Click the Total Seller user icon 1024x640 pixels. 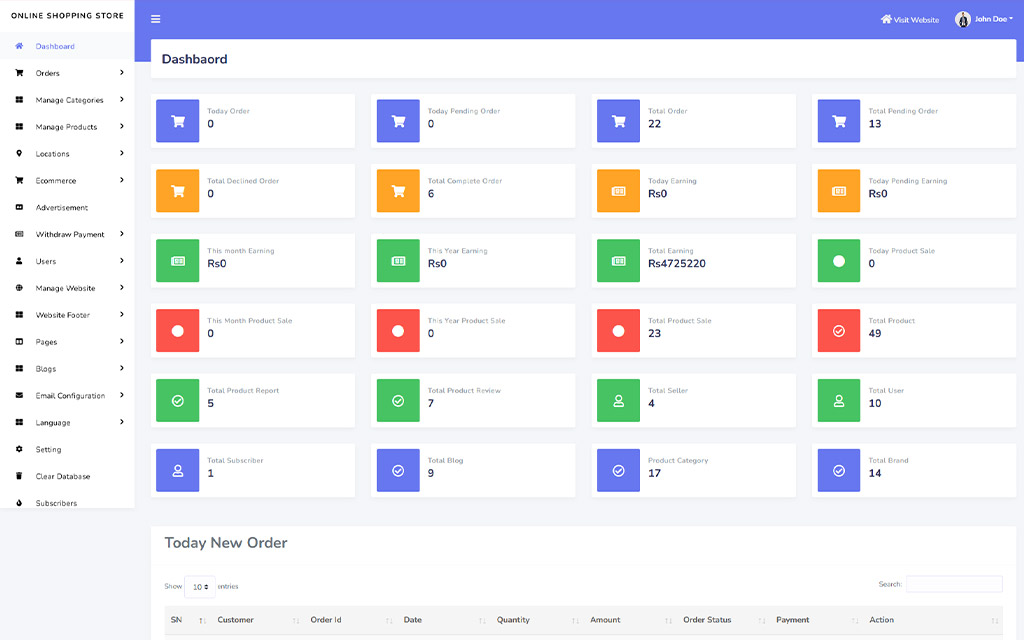[618, 400]
